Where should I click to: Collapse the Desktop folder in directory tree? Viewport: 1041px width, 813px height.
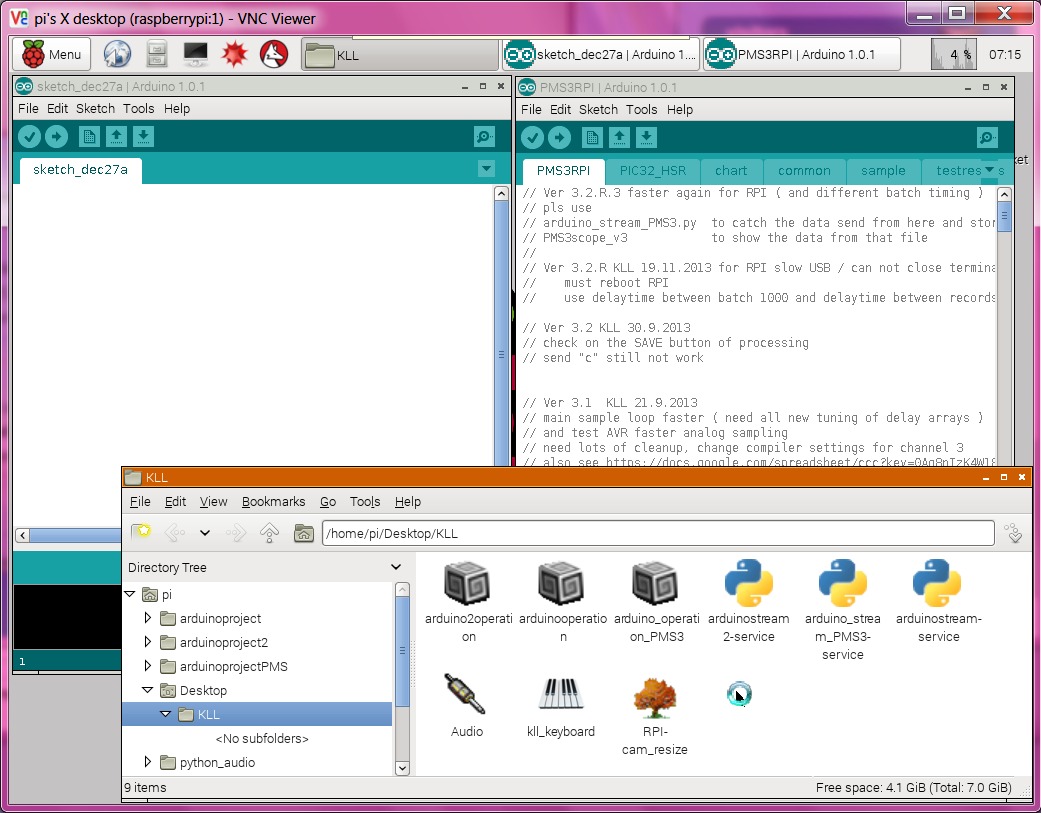(x=148, y=690)
